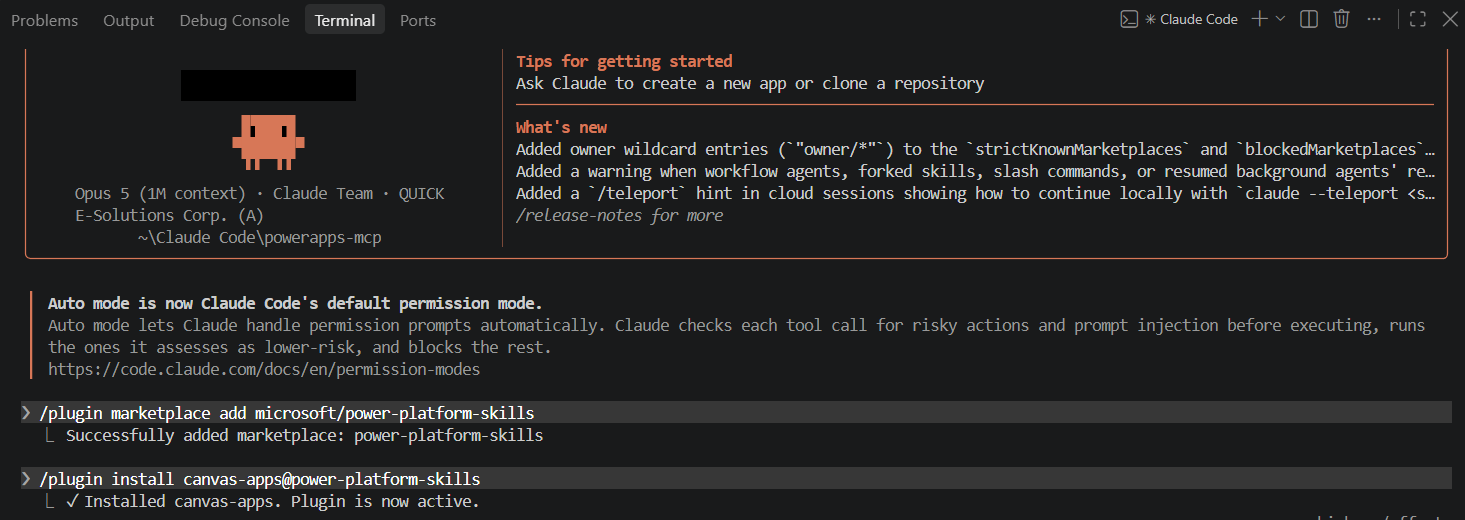Click the Claude Code terminal name label
This screenshot has width=1465, height=520.
tap(1199, 19)
